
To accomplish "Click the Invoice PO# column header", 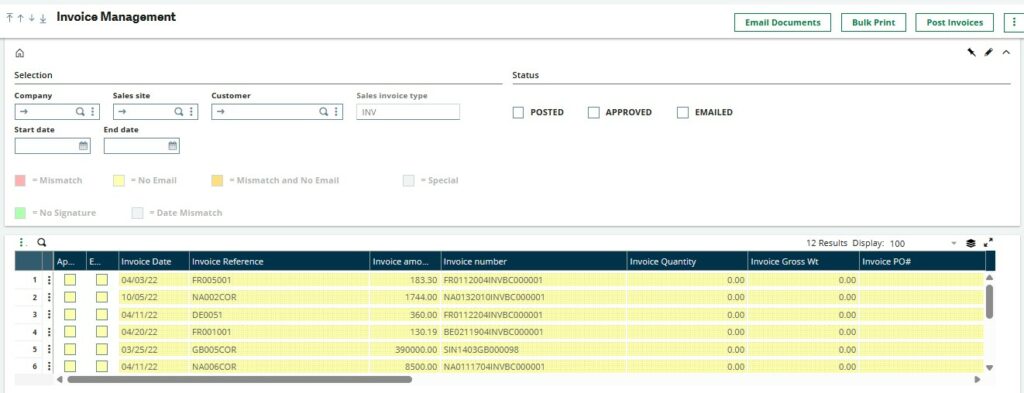I will click(922, 261).
